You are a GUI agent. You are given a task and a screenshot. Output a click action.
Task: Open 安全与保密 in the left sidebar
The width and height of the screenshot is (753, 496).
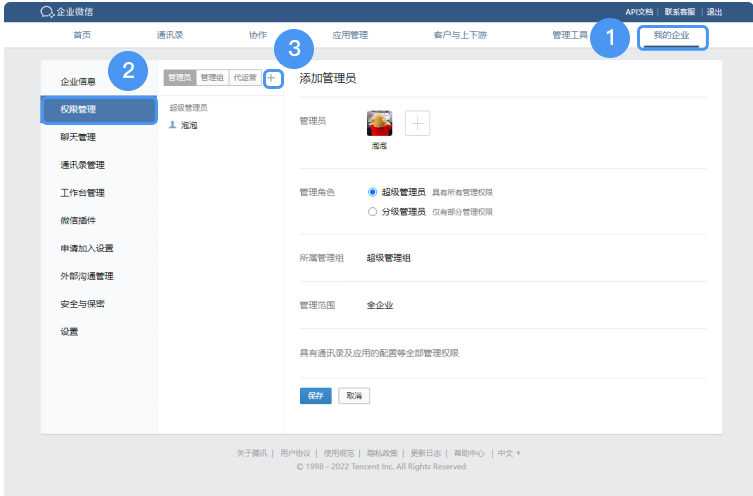tap(82, 304)
